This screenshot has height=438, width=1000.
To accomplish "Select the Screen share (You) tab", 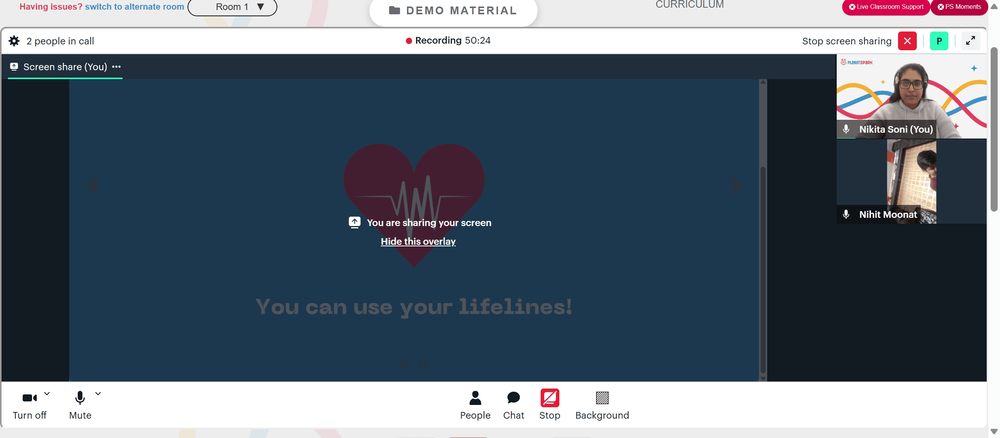I will tap(65, 67).
